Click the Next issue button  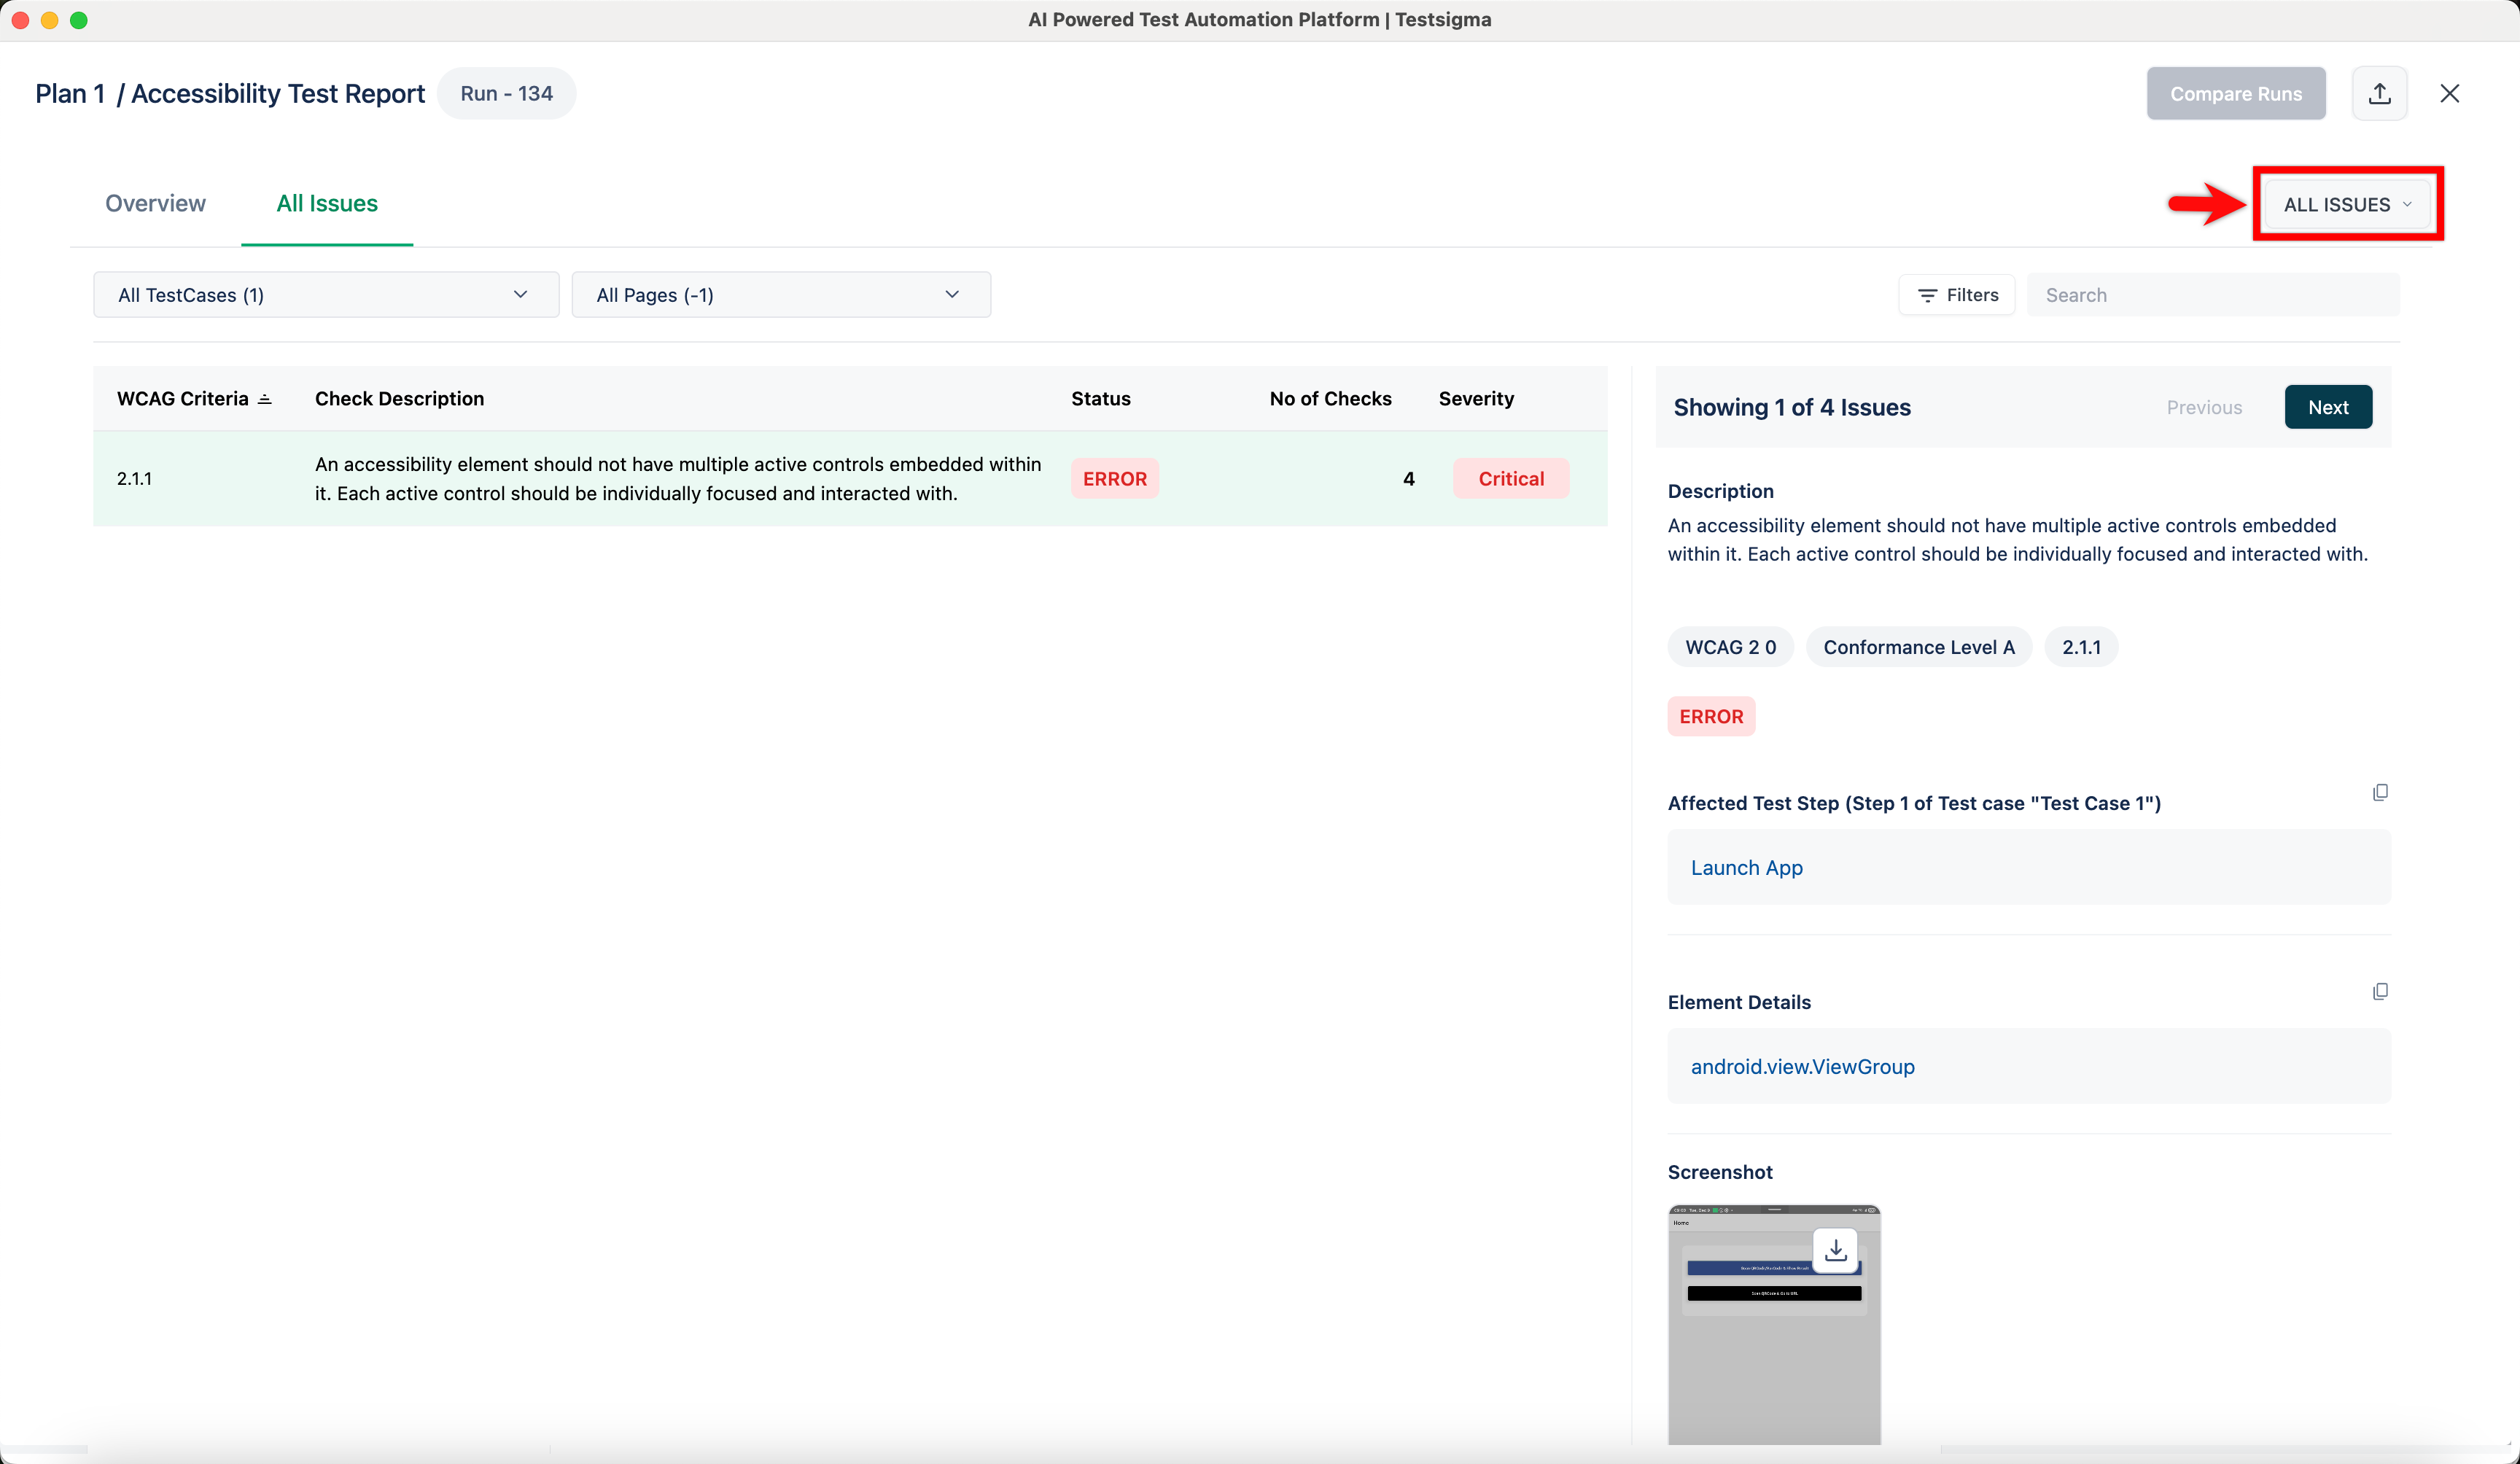[x=2328, y=407]
